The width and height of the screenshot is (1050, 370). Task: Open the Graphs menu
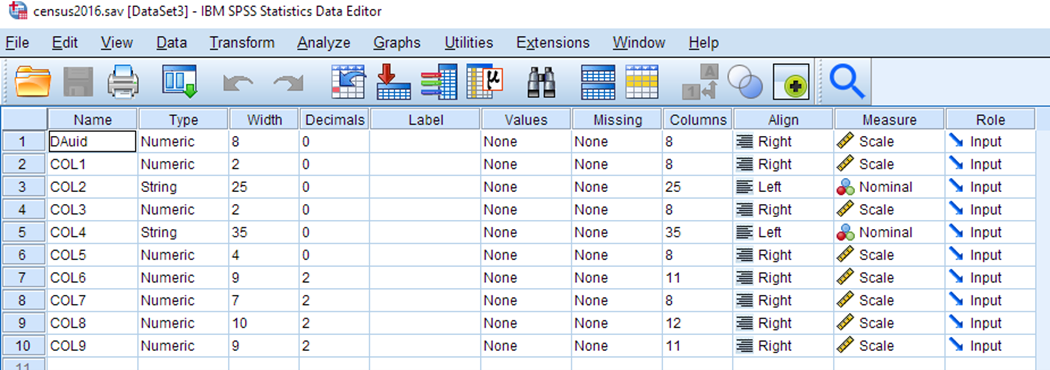coord(397,43)
